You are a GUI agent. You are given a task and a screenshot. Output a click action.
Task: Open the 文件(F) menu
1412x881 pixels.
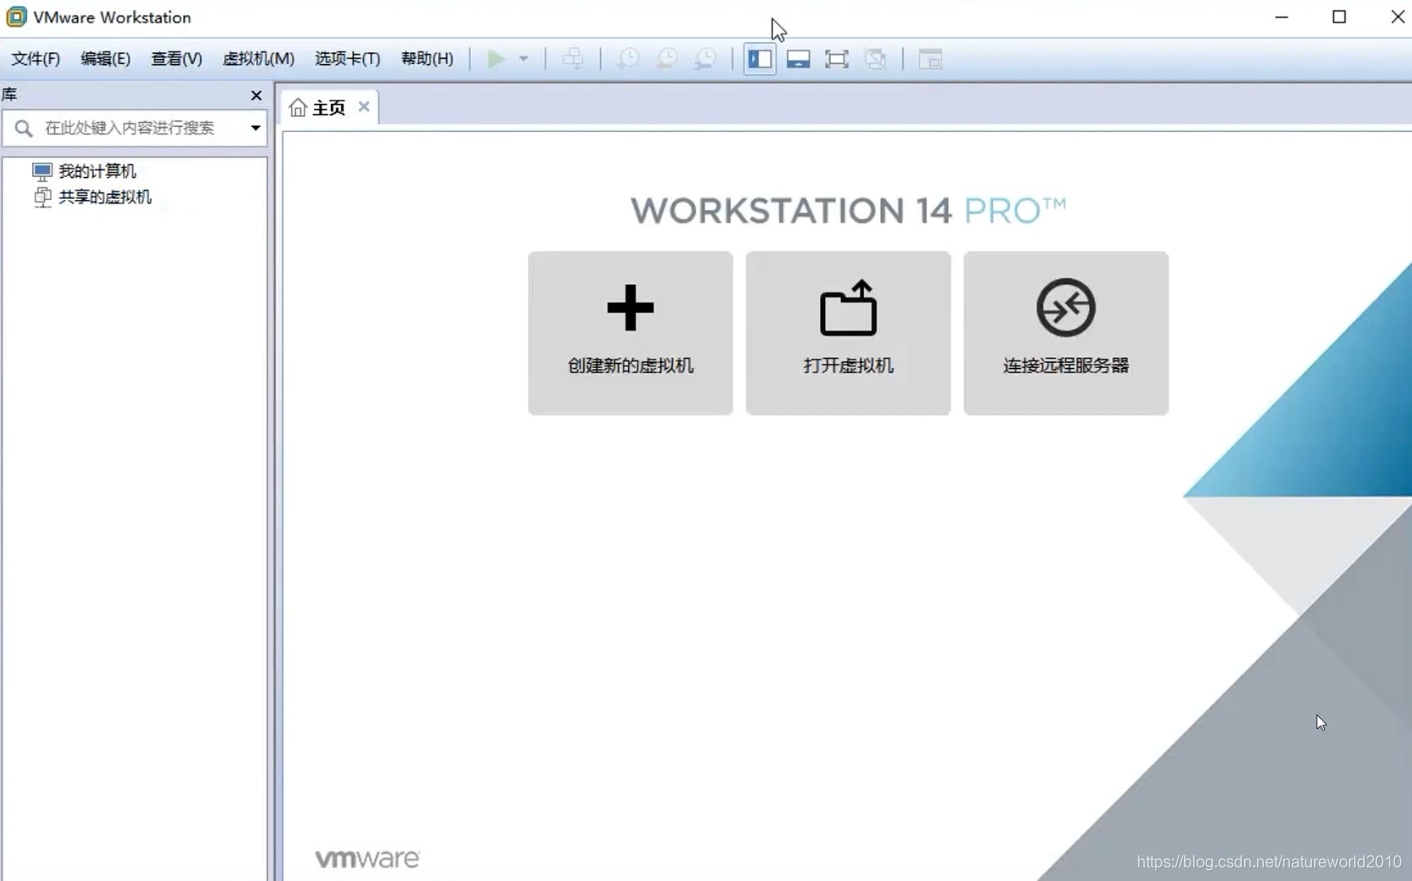[35, 59]
